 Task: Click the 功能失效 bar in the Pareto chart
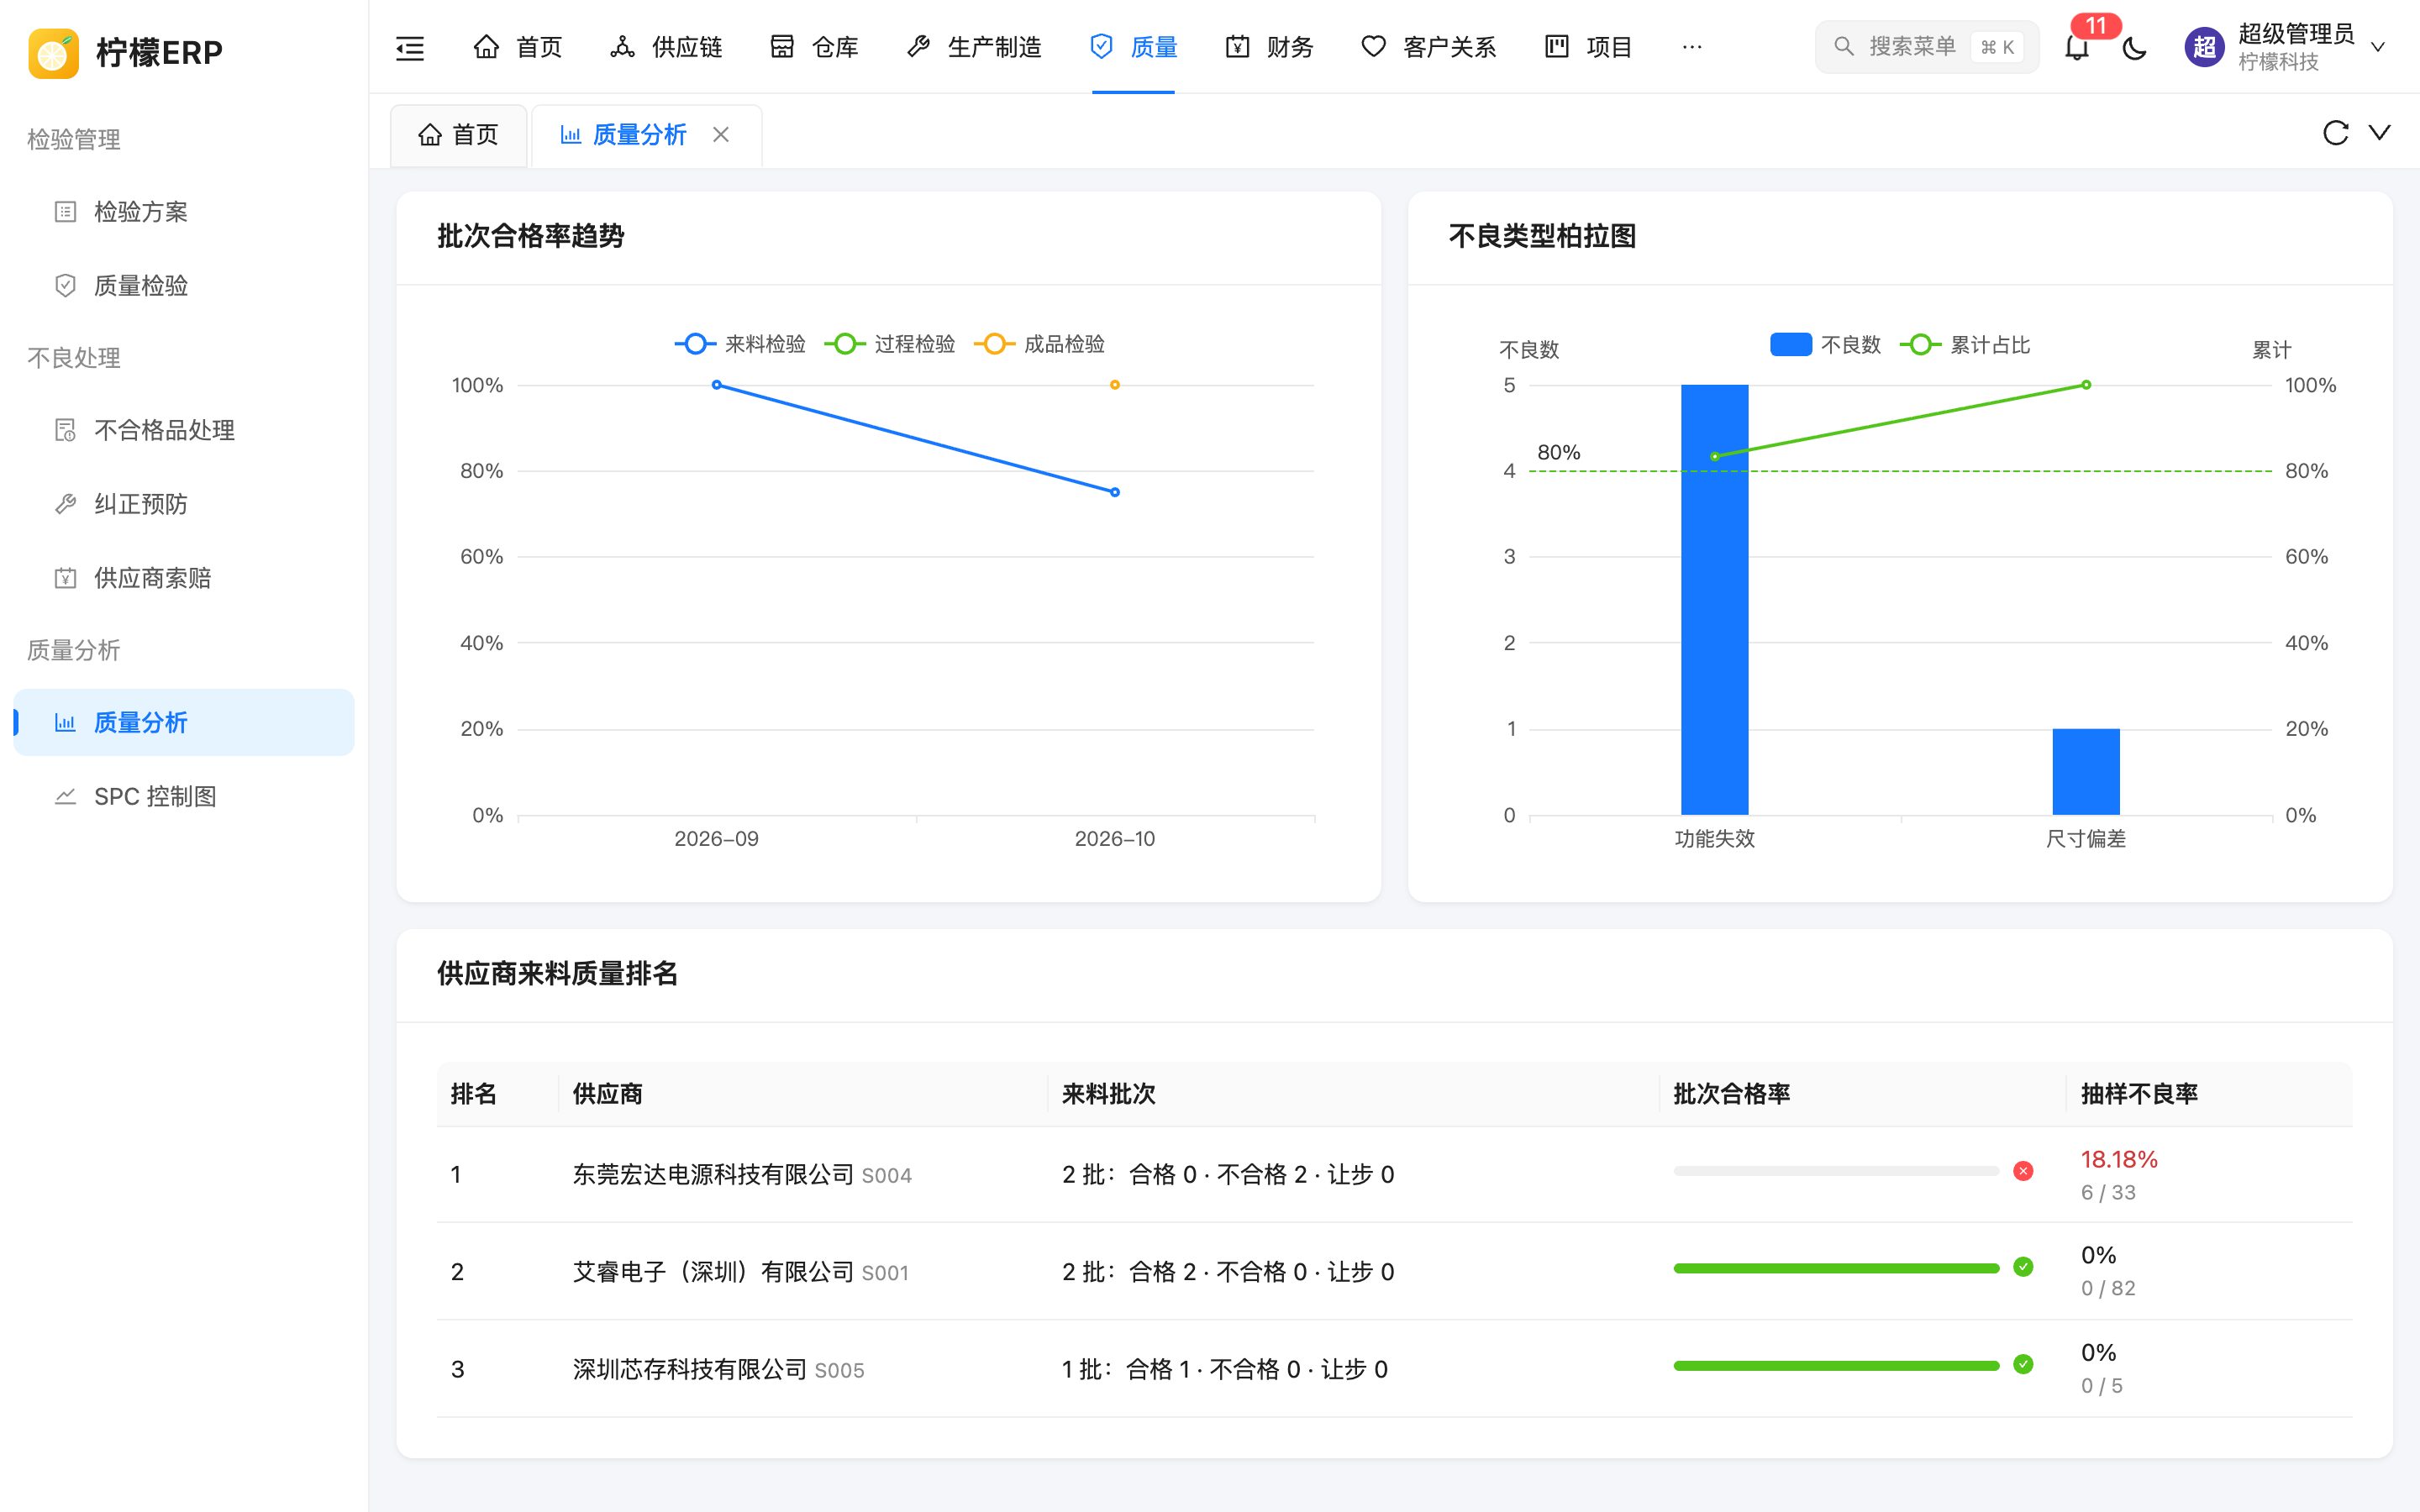(x=1714, y=600)
